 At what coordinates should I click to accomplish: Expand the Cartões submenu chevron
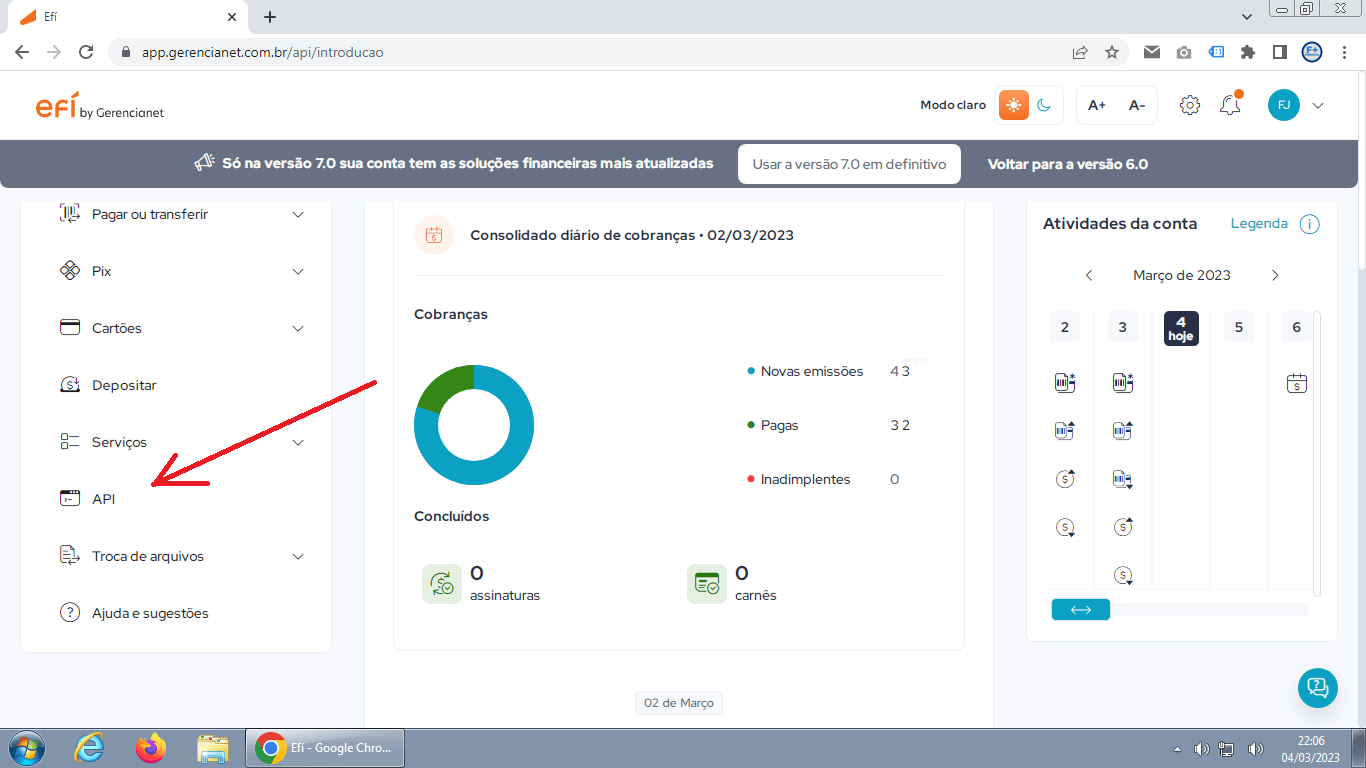pyautogui.click(x=298, y=329)
